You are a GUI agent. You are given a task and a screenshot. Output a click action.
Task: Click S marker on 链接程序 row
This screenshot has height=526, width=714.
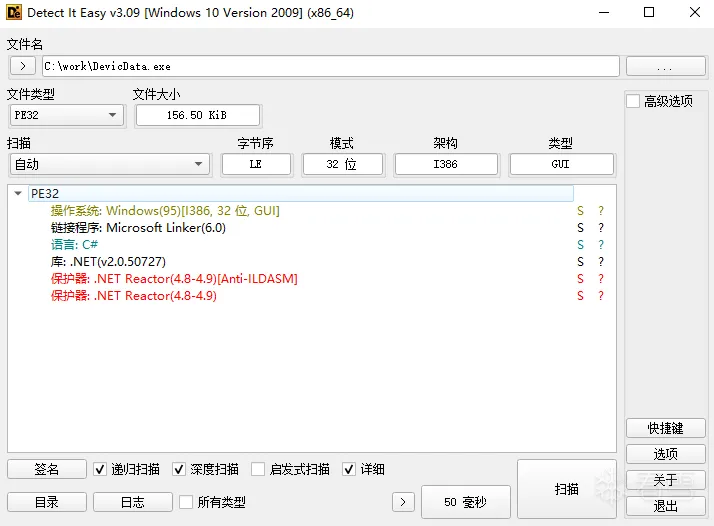[x=580, y=228]
